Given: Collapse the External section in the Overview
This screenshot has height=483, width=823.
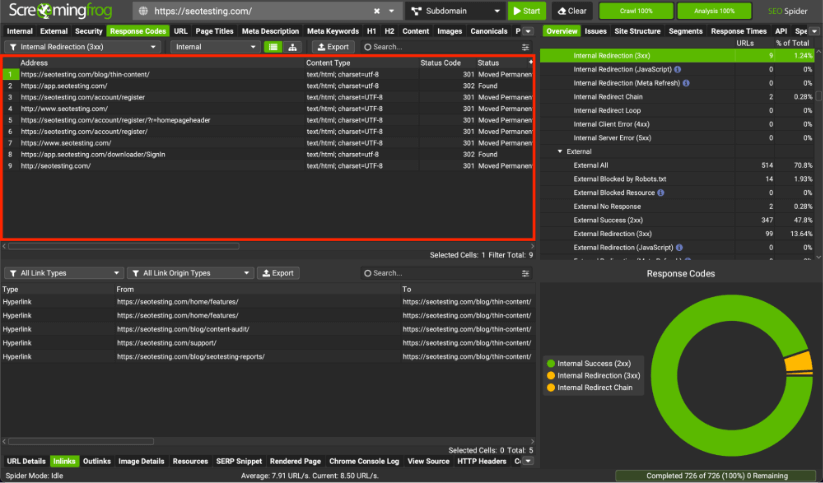Looking at the screenshot, I should click(560, 151).
